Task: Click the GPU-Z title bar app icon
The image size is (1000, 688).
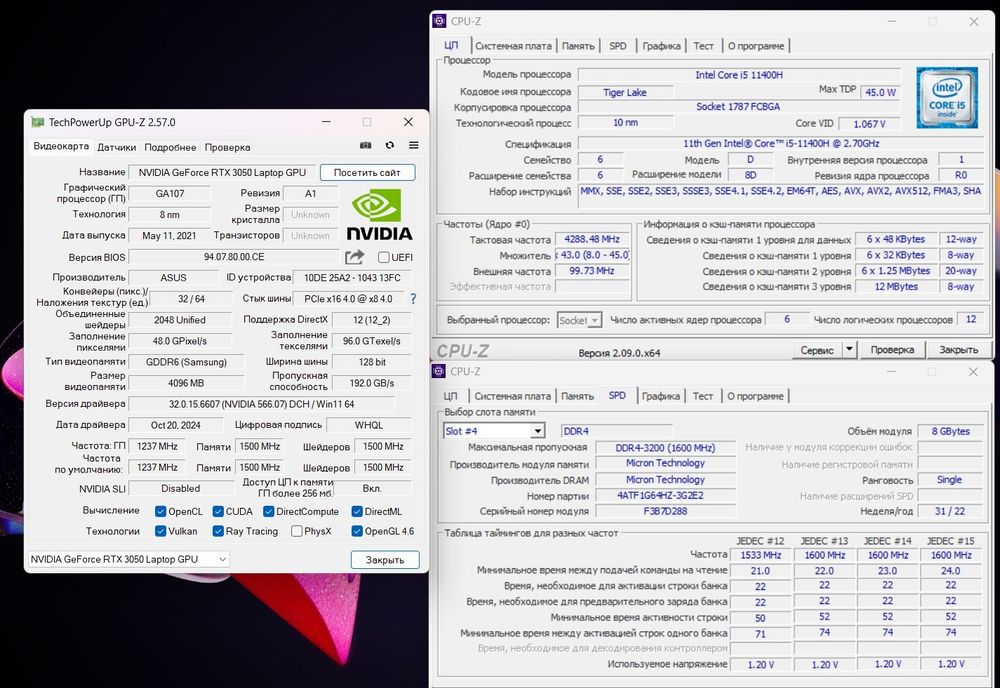Action: [38, 122]
